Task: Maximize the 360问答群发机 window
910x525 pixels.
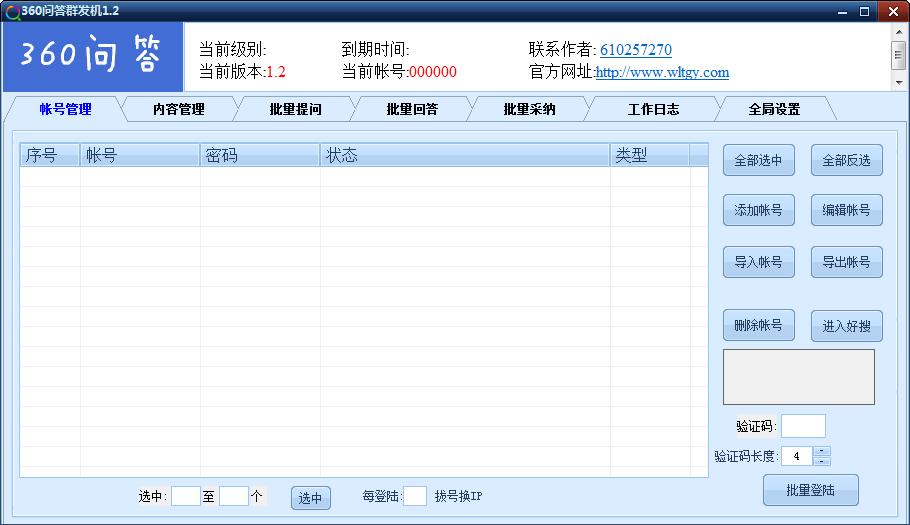Action: coord(864,12)
